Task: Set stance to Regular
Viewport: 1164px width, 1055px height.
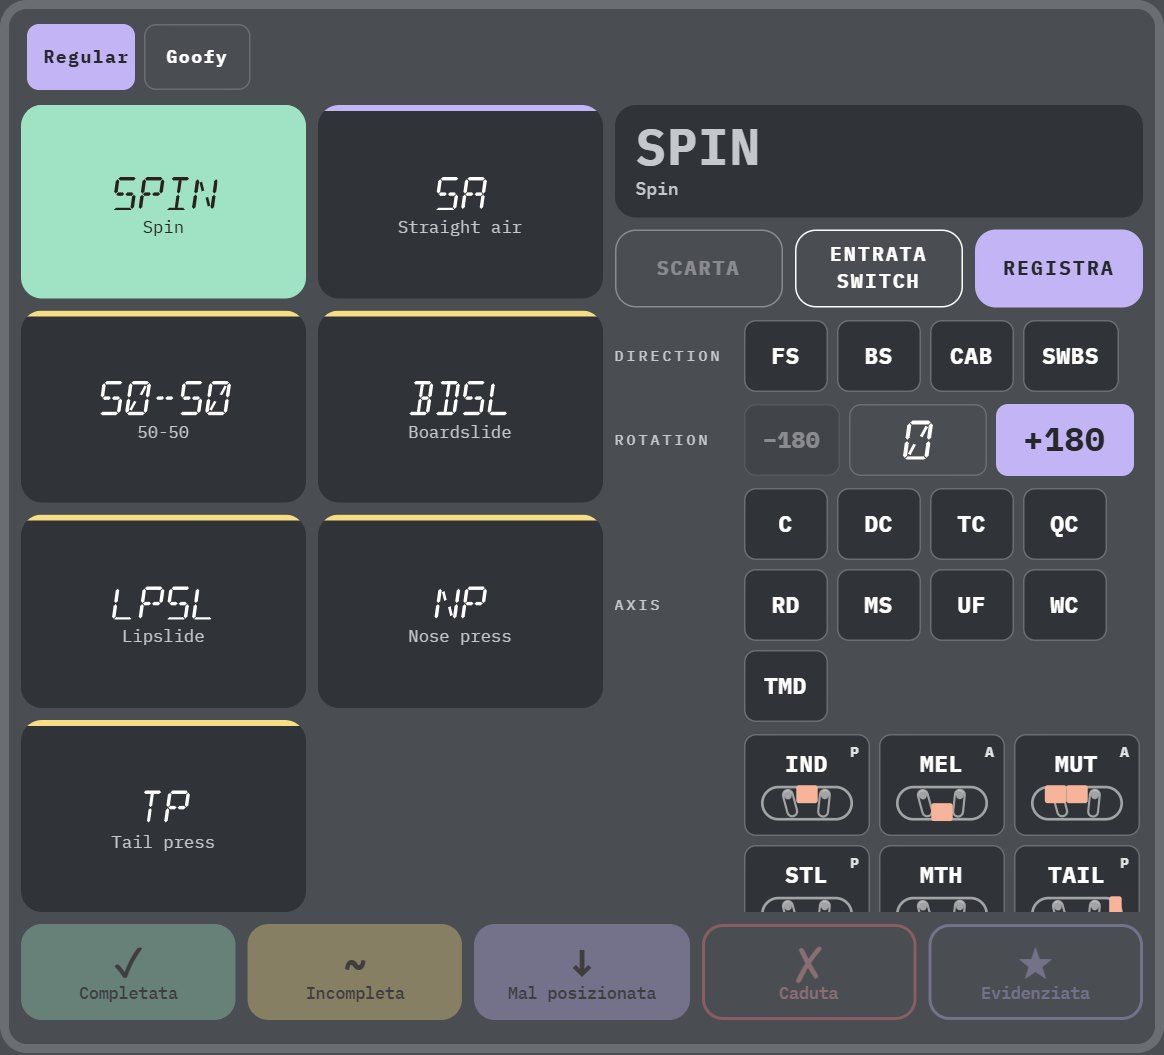Action: coord(81,57)
